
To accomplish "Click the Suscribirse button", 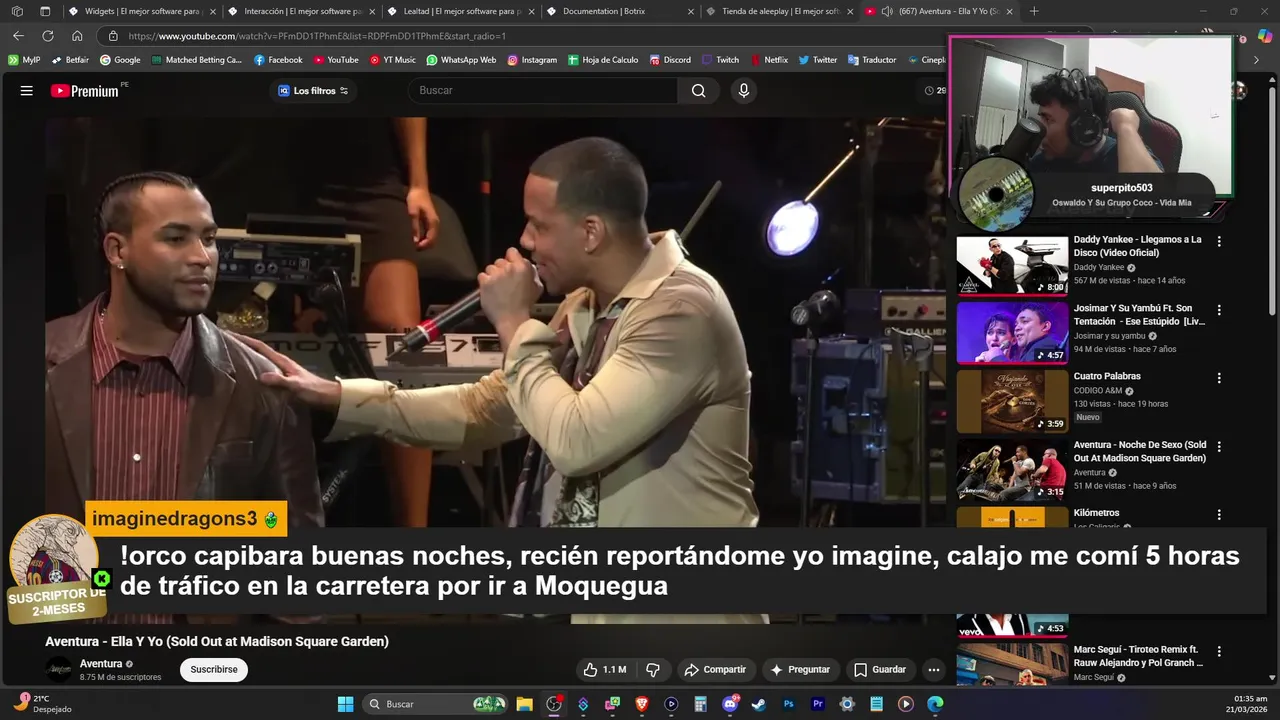I will (214, 670).
